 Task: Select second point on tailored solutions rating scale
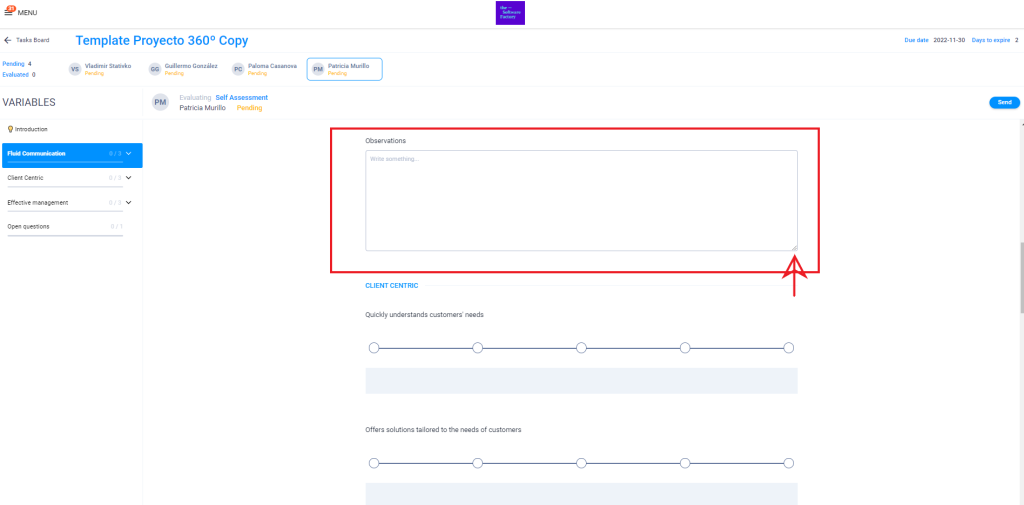click(x=477, y=463)
